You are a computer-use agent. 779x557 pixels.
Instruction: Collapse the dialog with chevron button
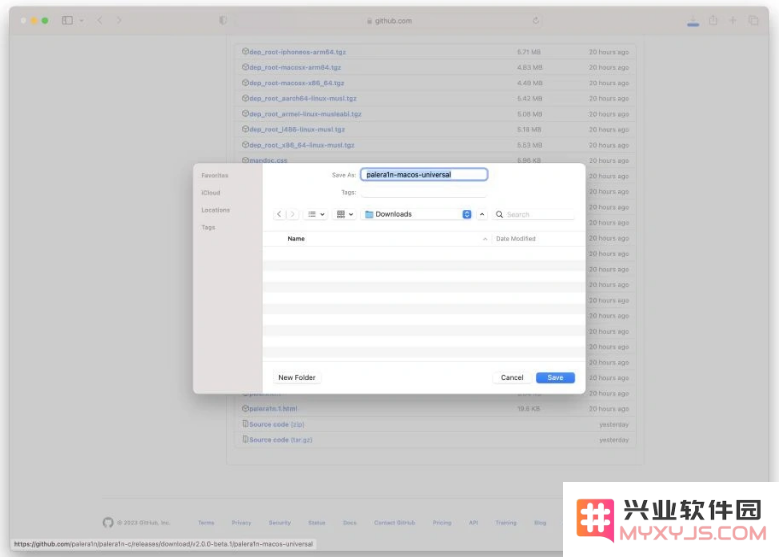482,214
